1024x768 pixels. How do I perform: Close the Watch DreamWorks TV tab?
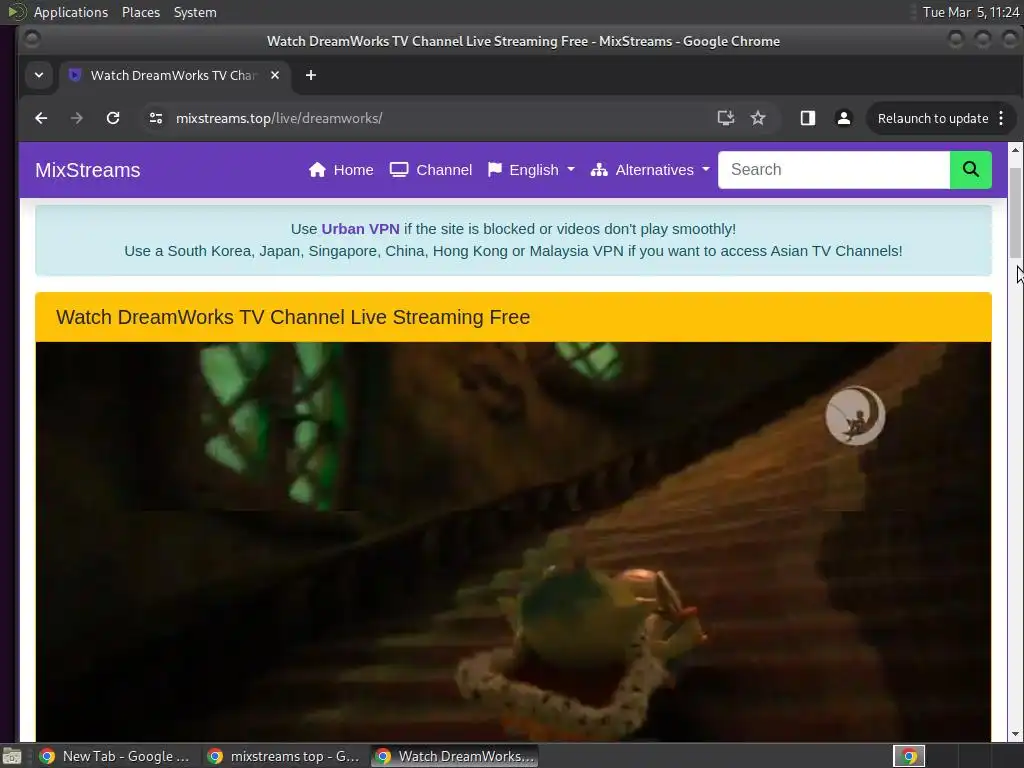[x=275, y=75]
